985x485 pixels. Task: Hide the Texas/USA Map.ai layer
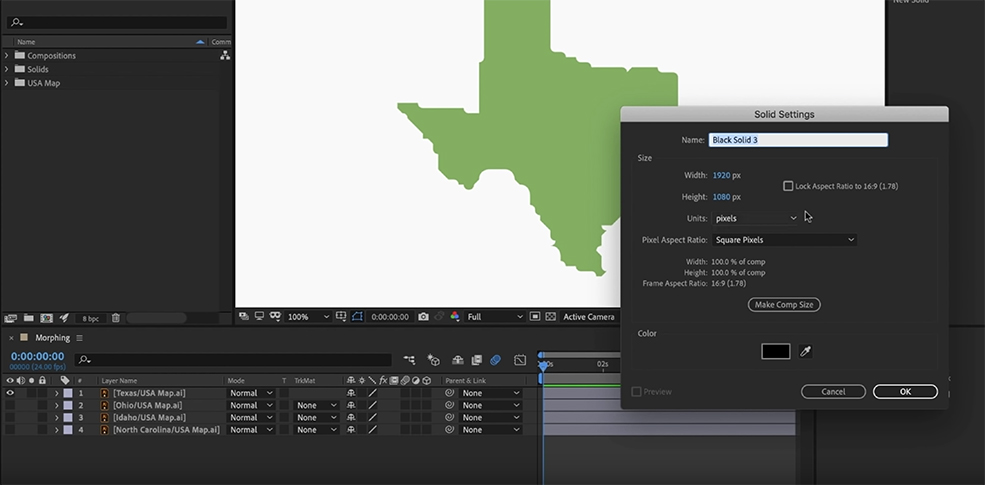point(10,393)
